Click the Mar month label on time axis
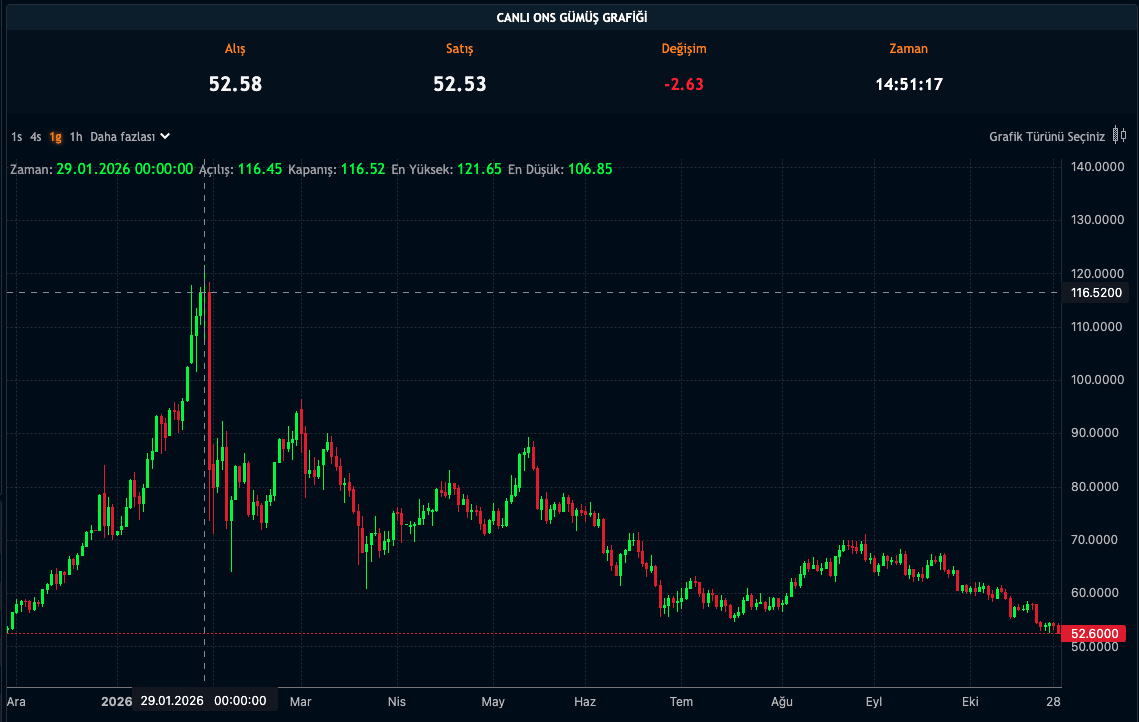This screenshot has width=1139, height=722. (x=300, y=702)
